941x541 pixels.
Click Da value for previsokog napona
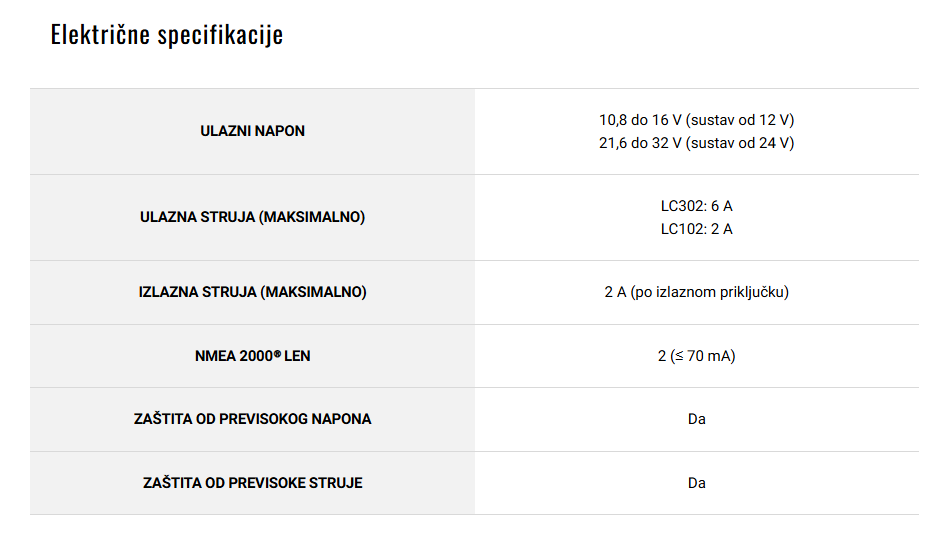coord(697,419)
